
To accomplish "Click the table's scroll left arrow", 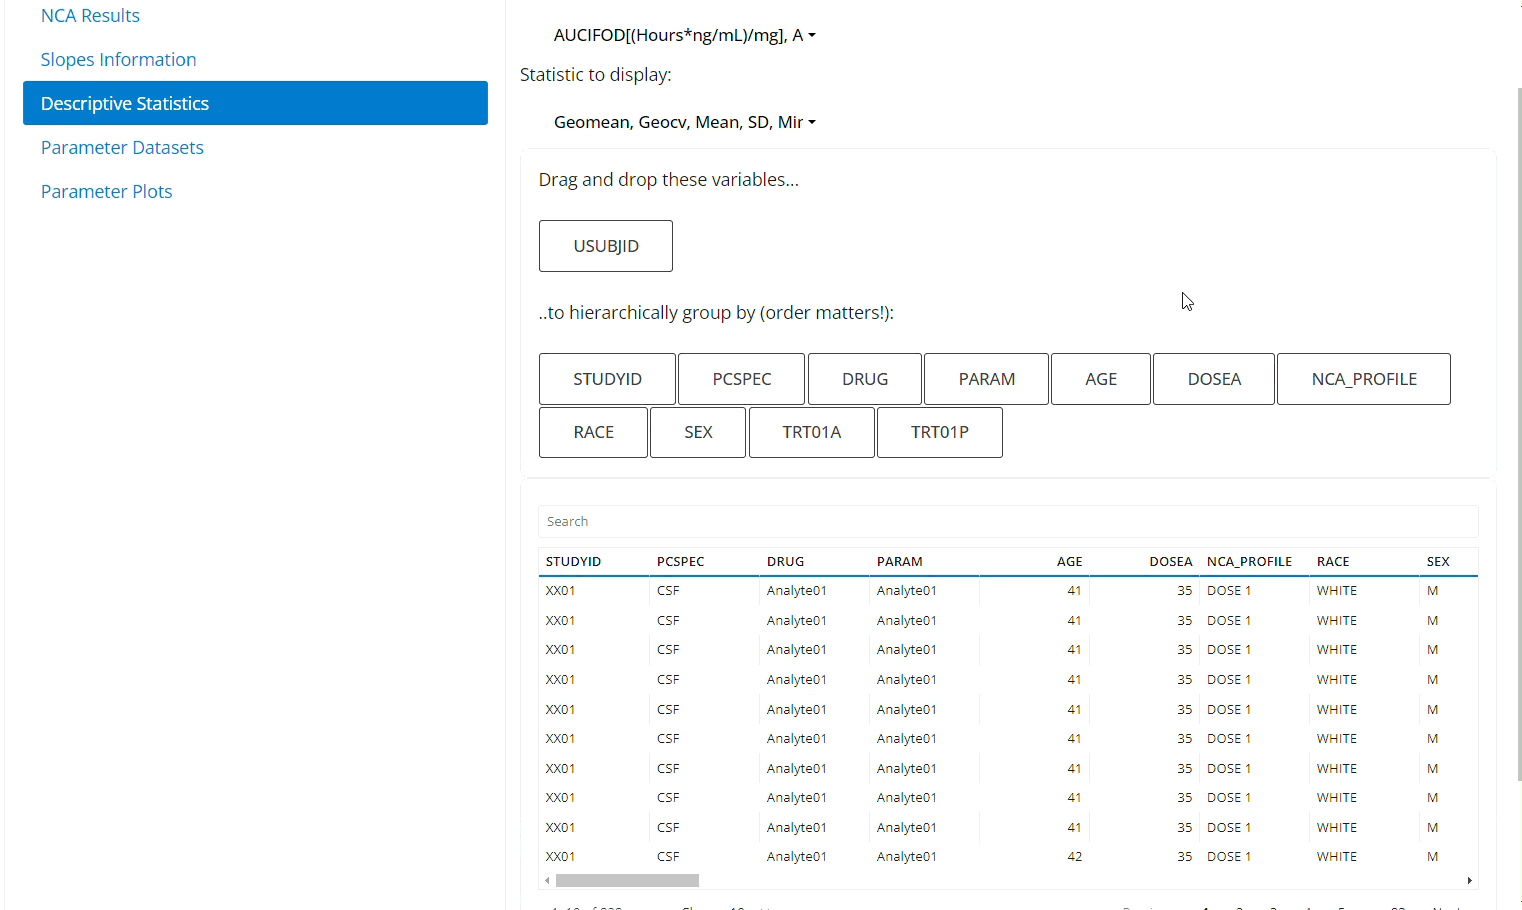I will [x=547, y=881].
